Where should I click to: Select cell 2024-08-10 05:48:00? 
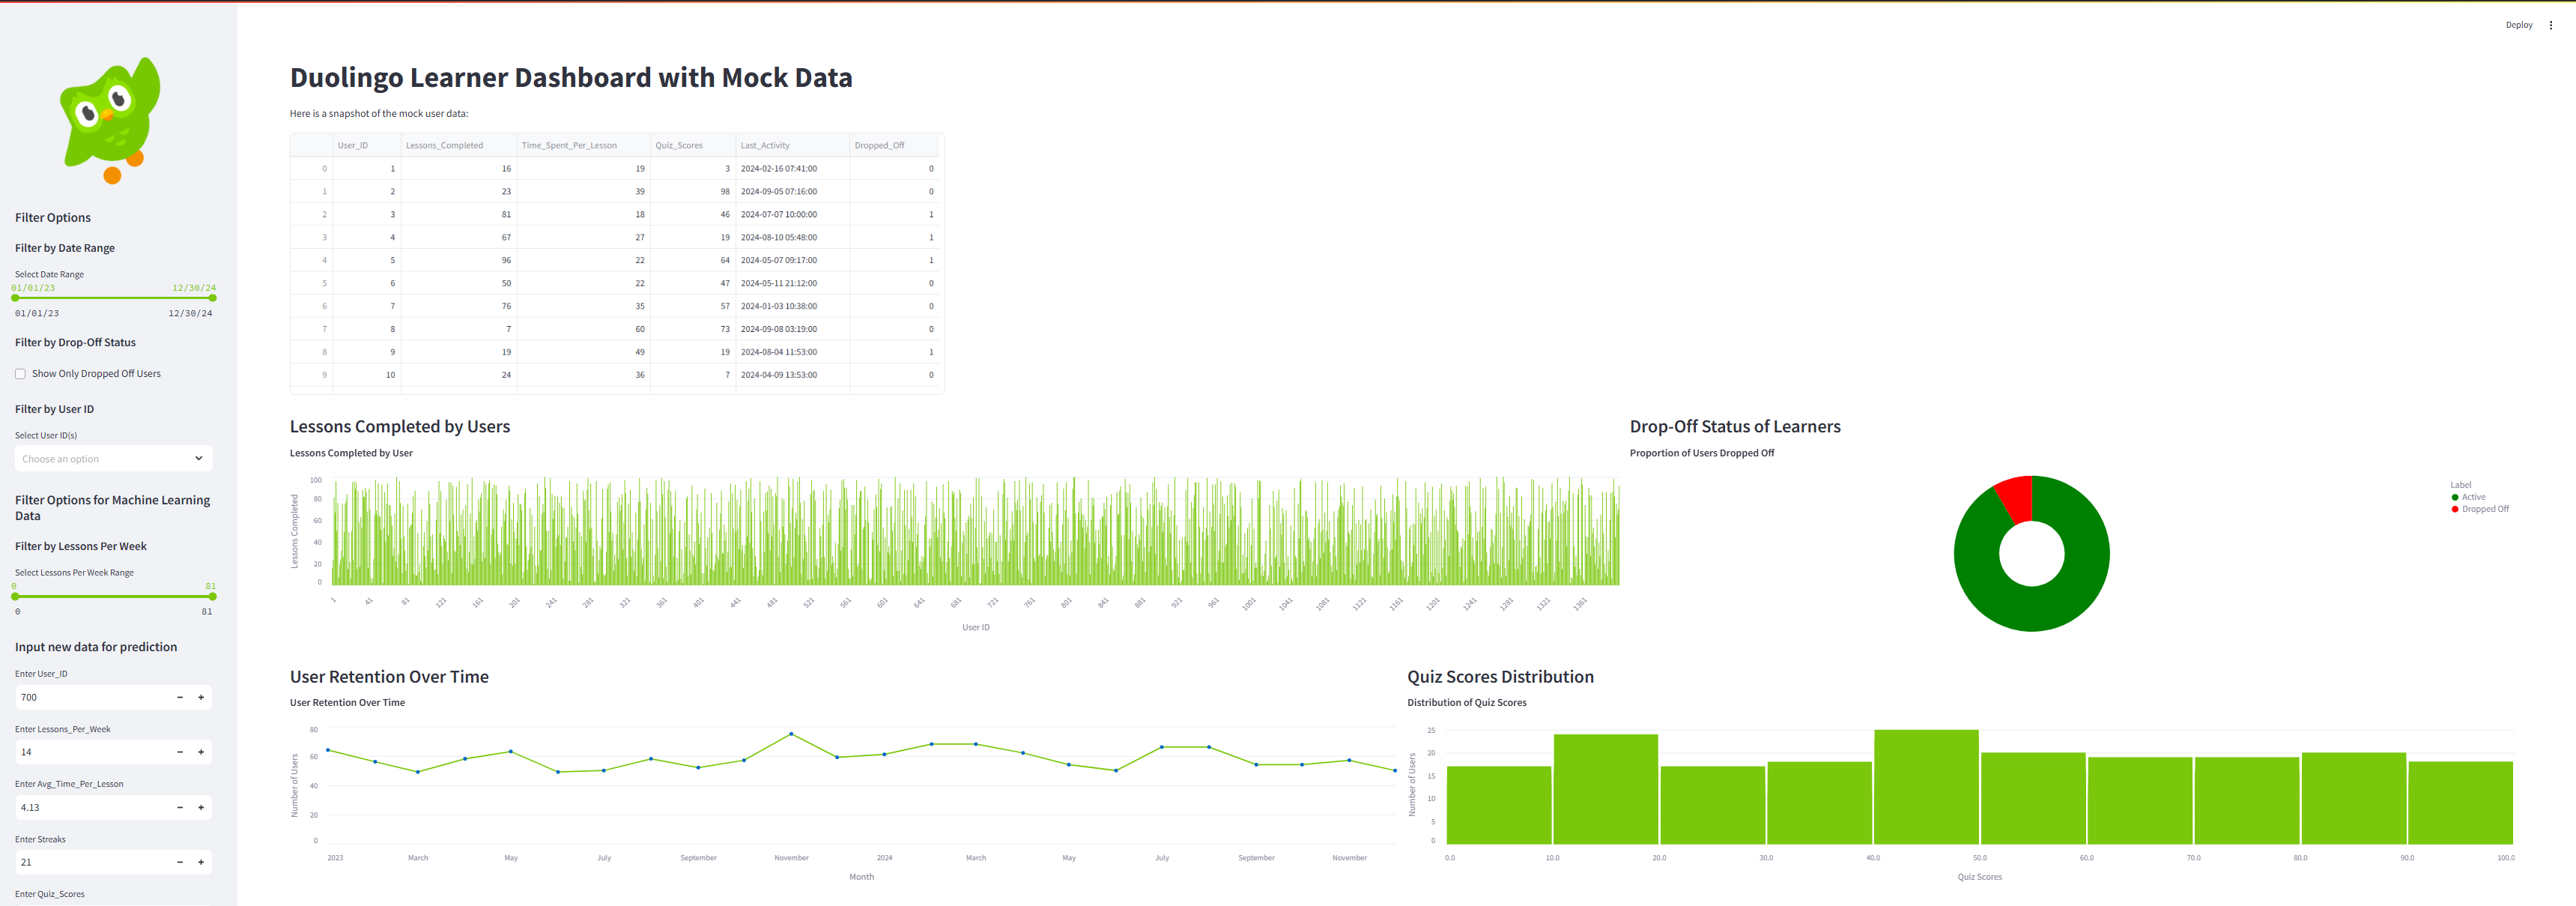coord(793,237)
